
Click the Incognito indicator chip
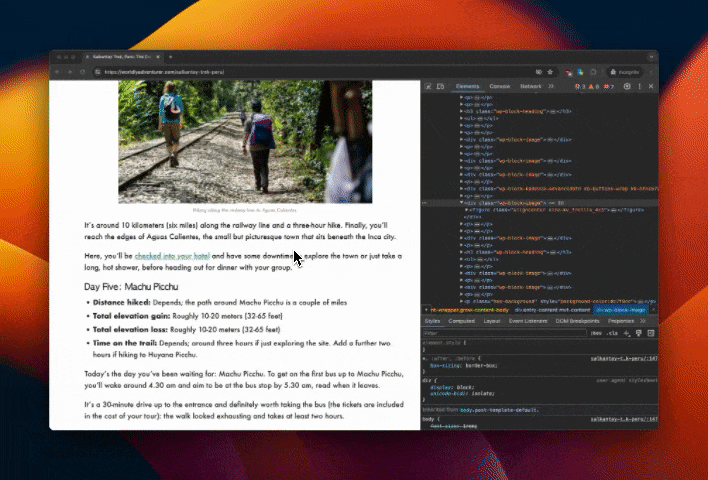pyautogui.click(x=625, y=72)
